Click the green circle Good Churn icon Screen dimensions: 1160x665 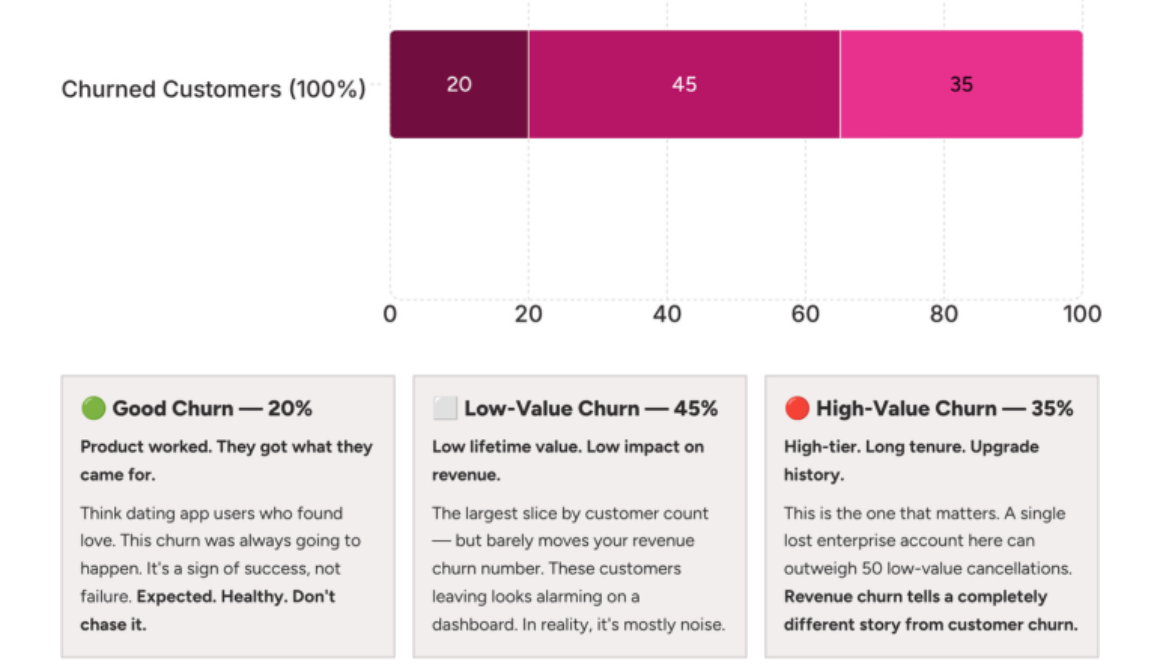93,408
